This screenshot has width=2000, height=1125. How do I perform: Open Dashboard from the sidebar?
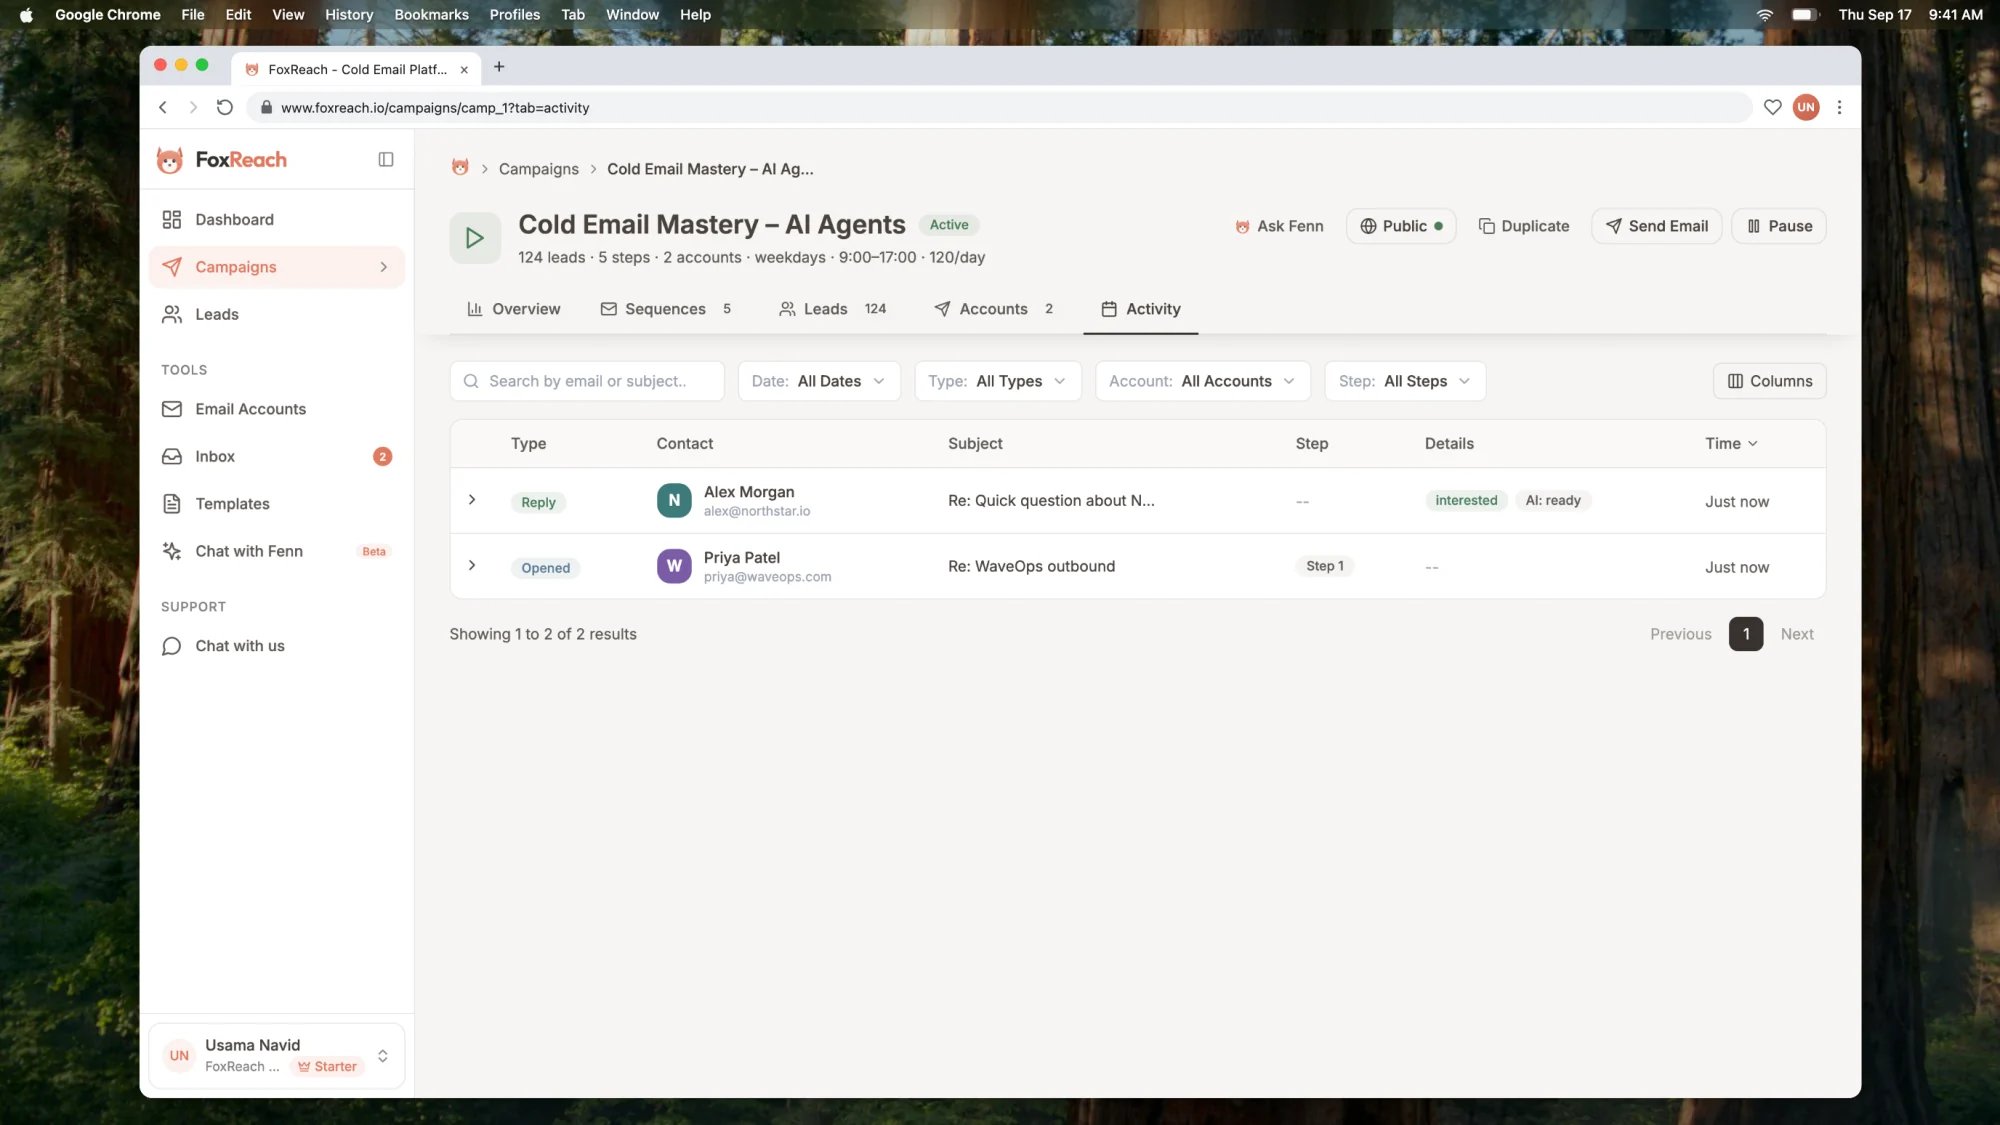tap(277, 220)
